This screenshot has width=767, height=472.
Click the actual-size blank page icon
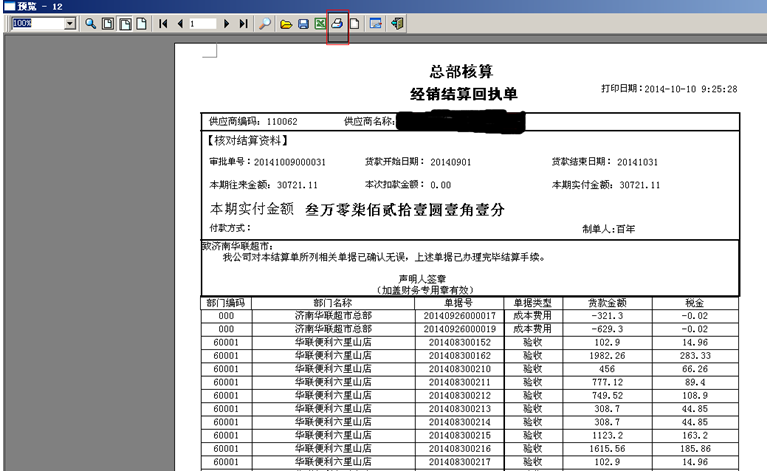[141, 23]
